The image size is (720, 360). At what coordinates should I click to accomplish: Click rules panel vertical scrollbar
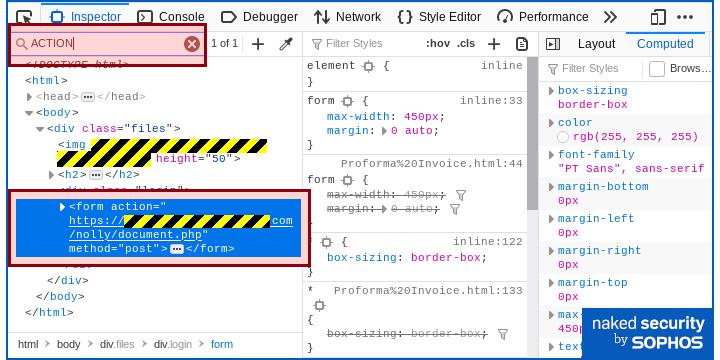pyautogui.click(x=532, y=133)
